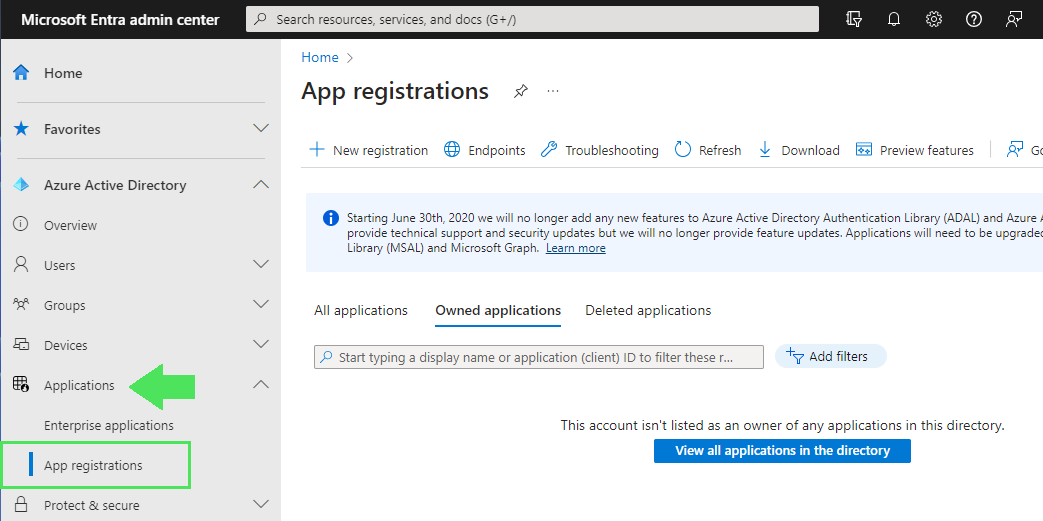The height and width of the screenshot is (521, 1043).
Task: Expand the Groups chevron
Action: tap(261, 304)
